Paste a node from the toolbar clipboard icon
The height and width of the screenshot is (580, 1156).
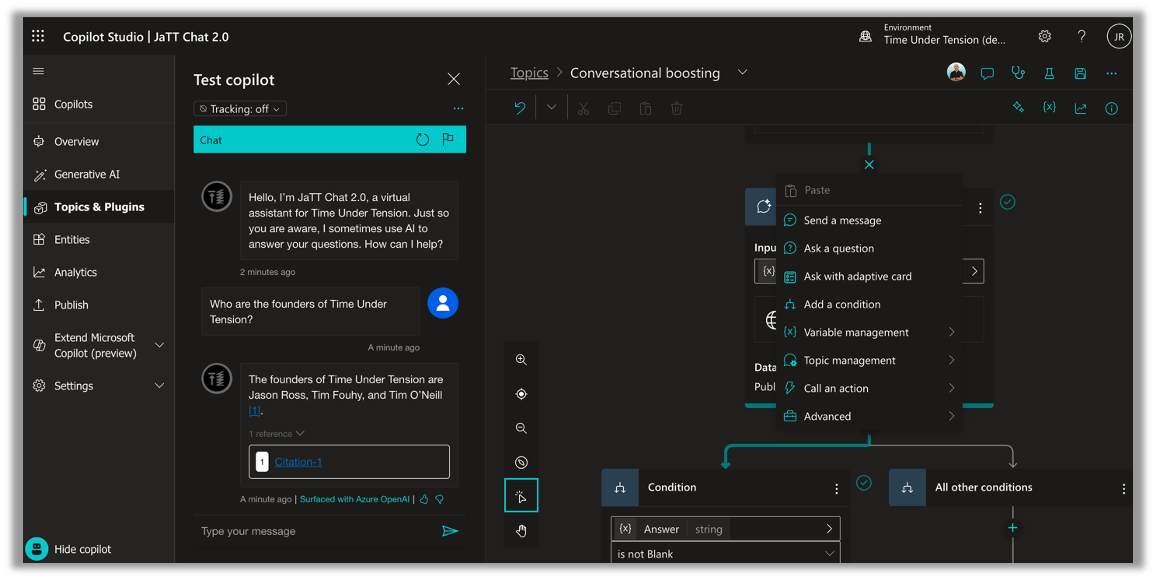tap(645, 108)
